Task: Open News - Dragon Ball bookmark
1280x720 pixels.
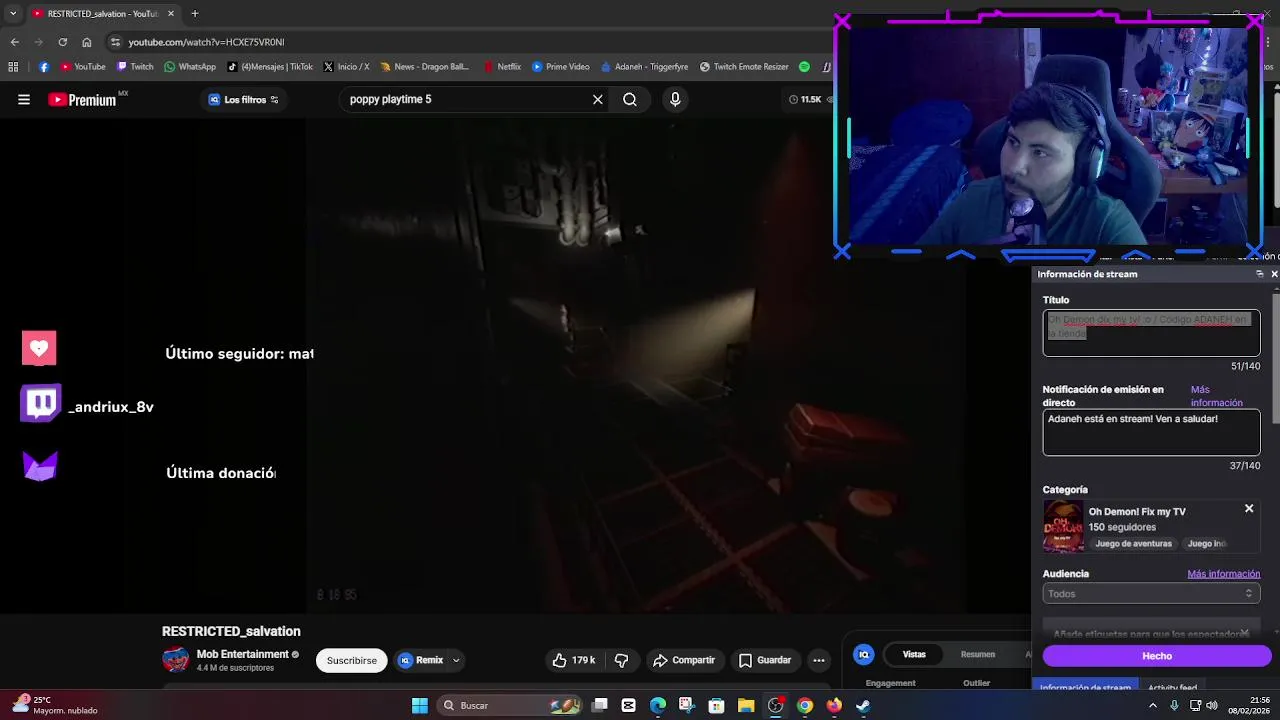Action: [x=424, y=67]
